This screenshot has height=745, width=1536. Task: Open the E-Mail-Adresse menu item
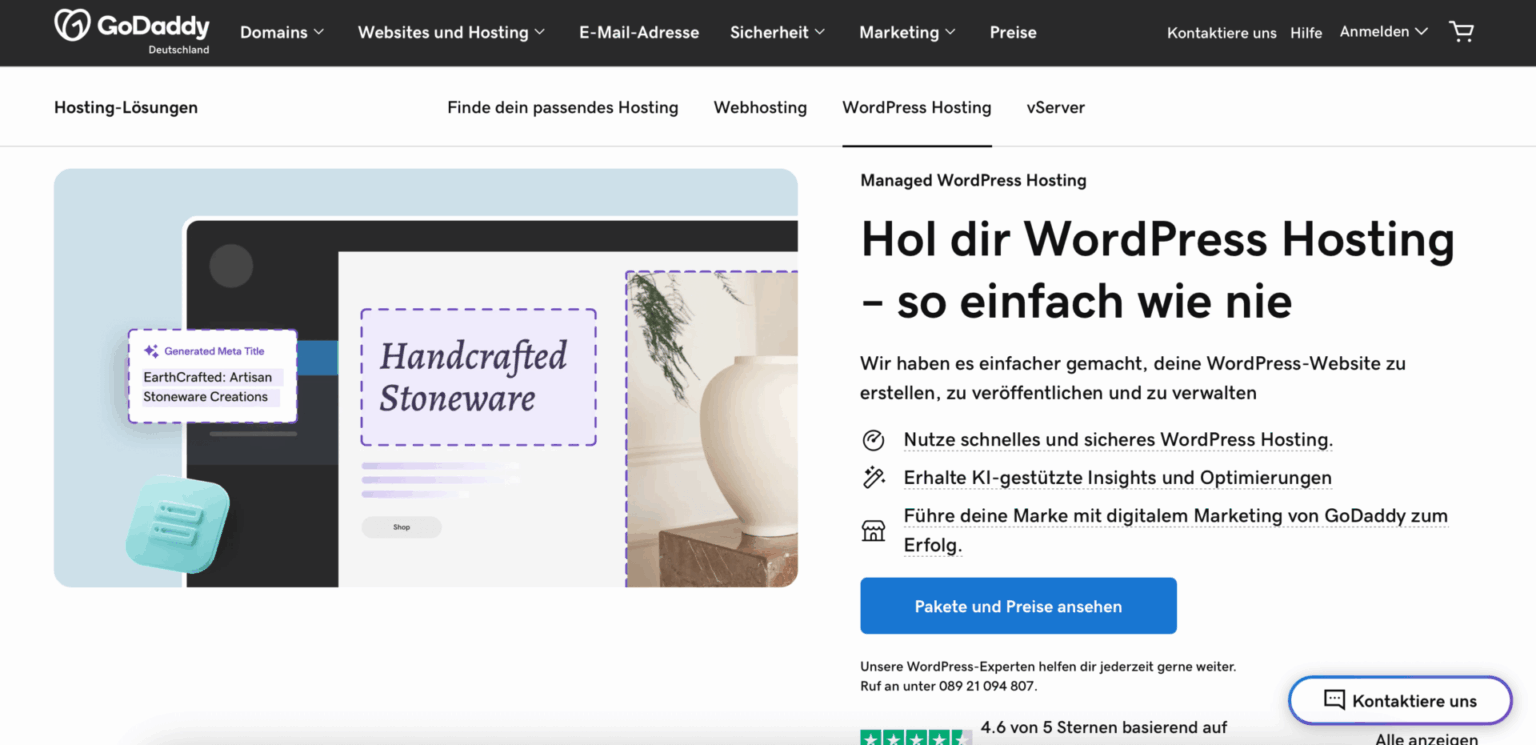click(639, 32)
